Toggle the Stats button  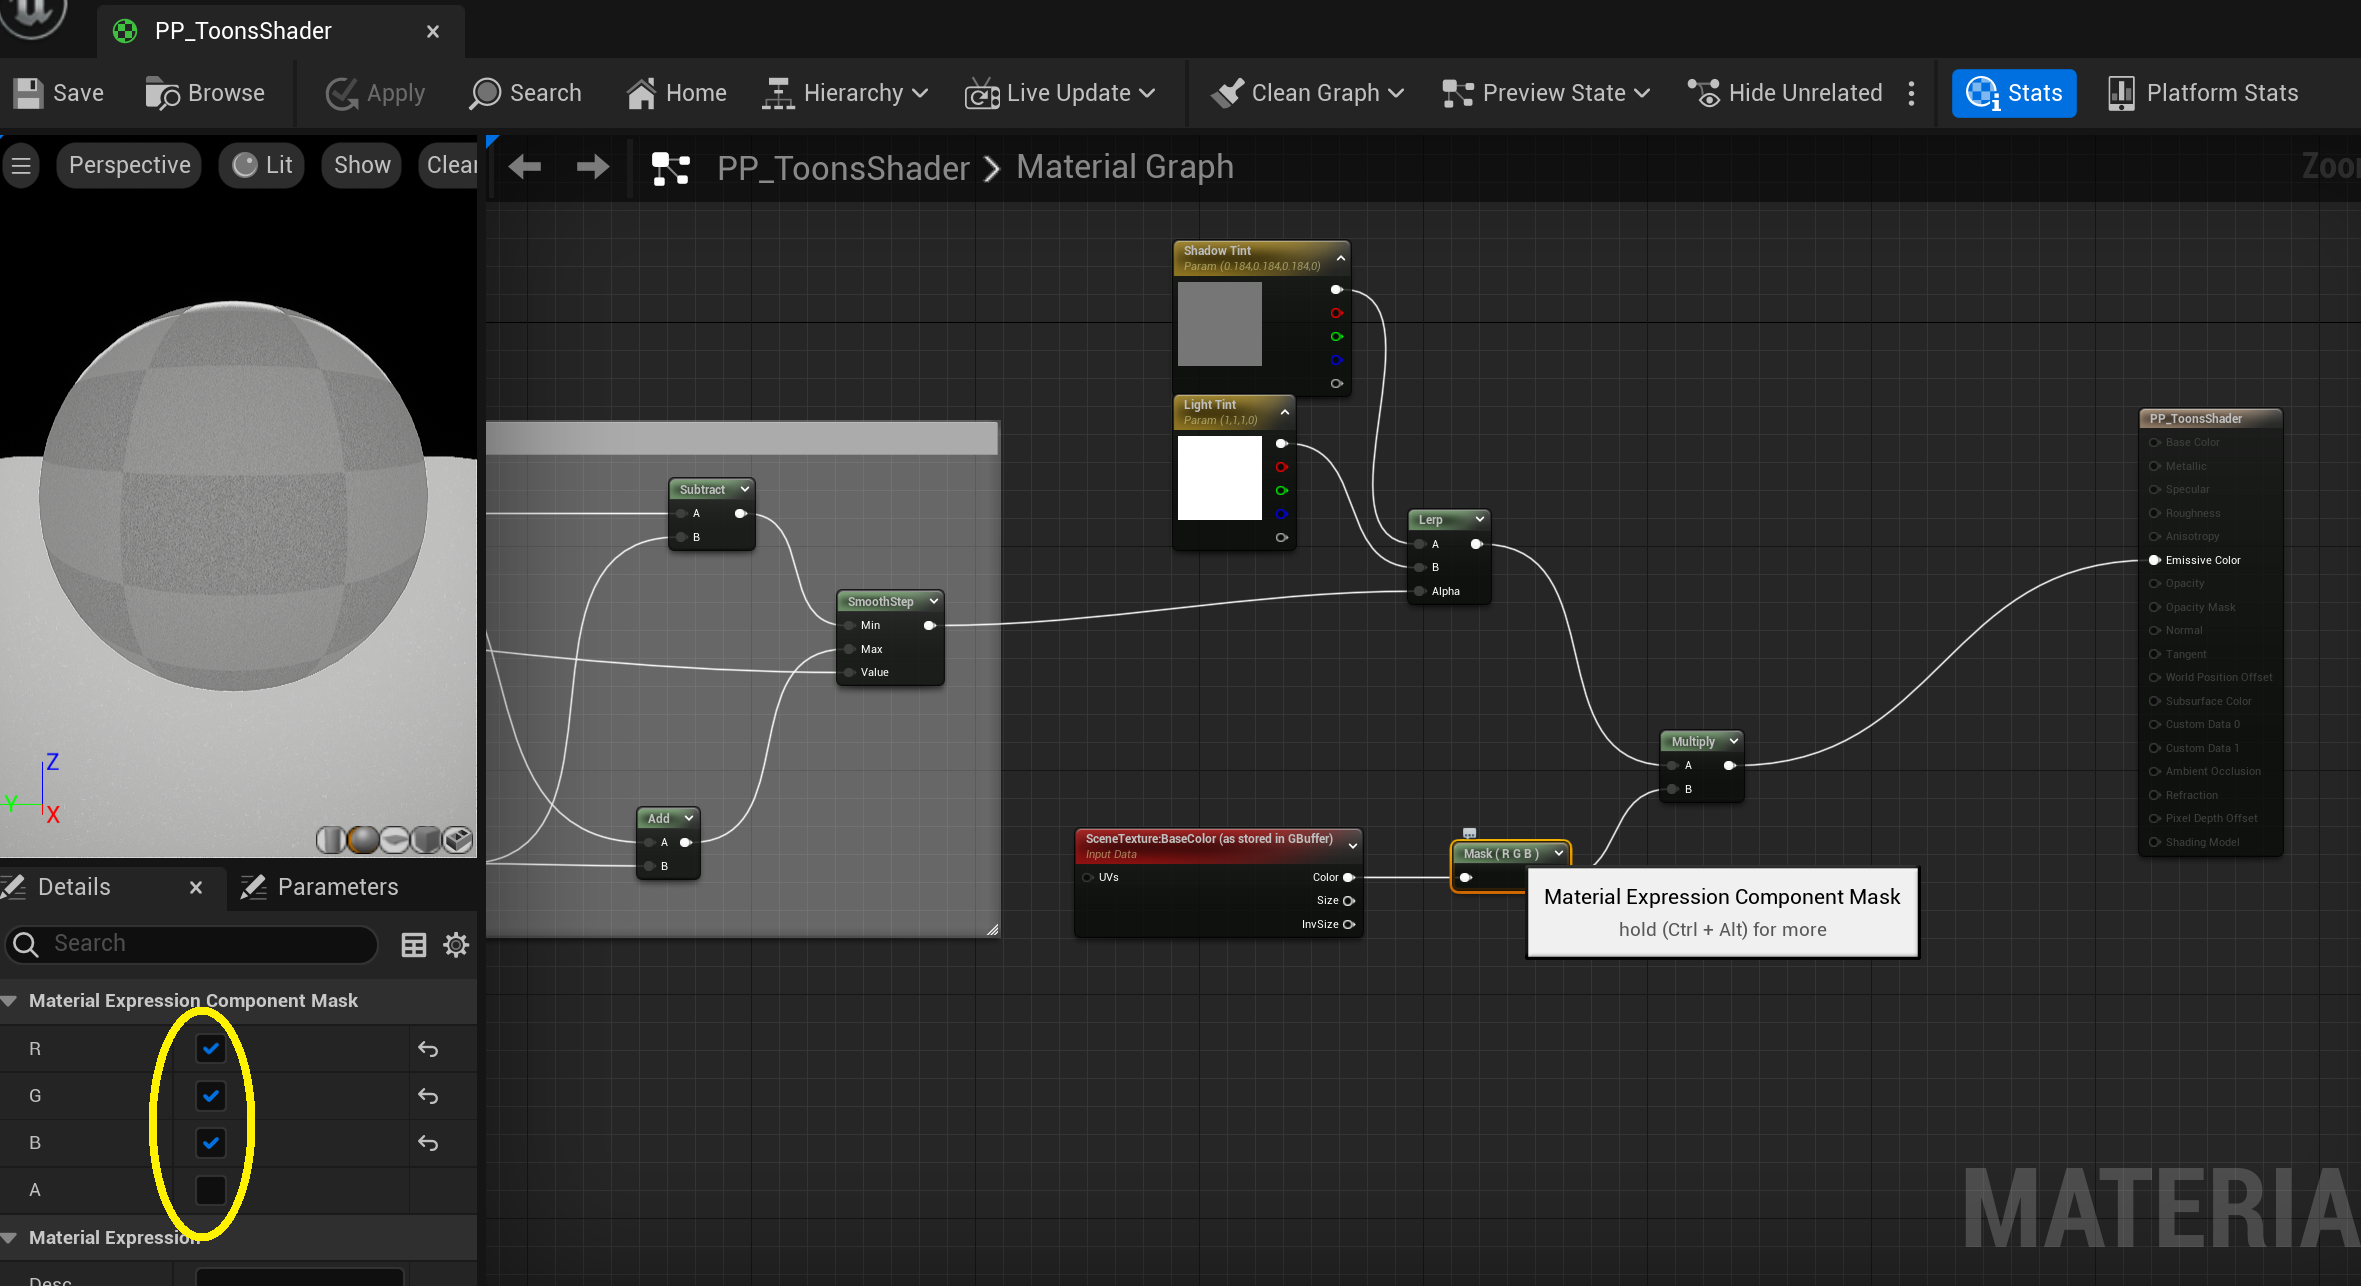coord(2013,93)
